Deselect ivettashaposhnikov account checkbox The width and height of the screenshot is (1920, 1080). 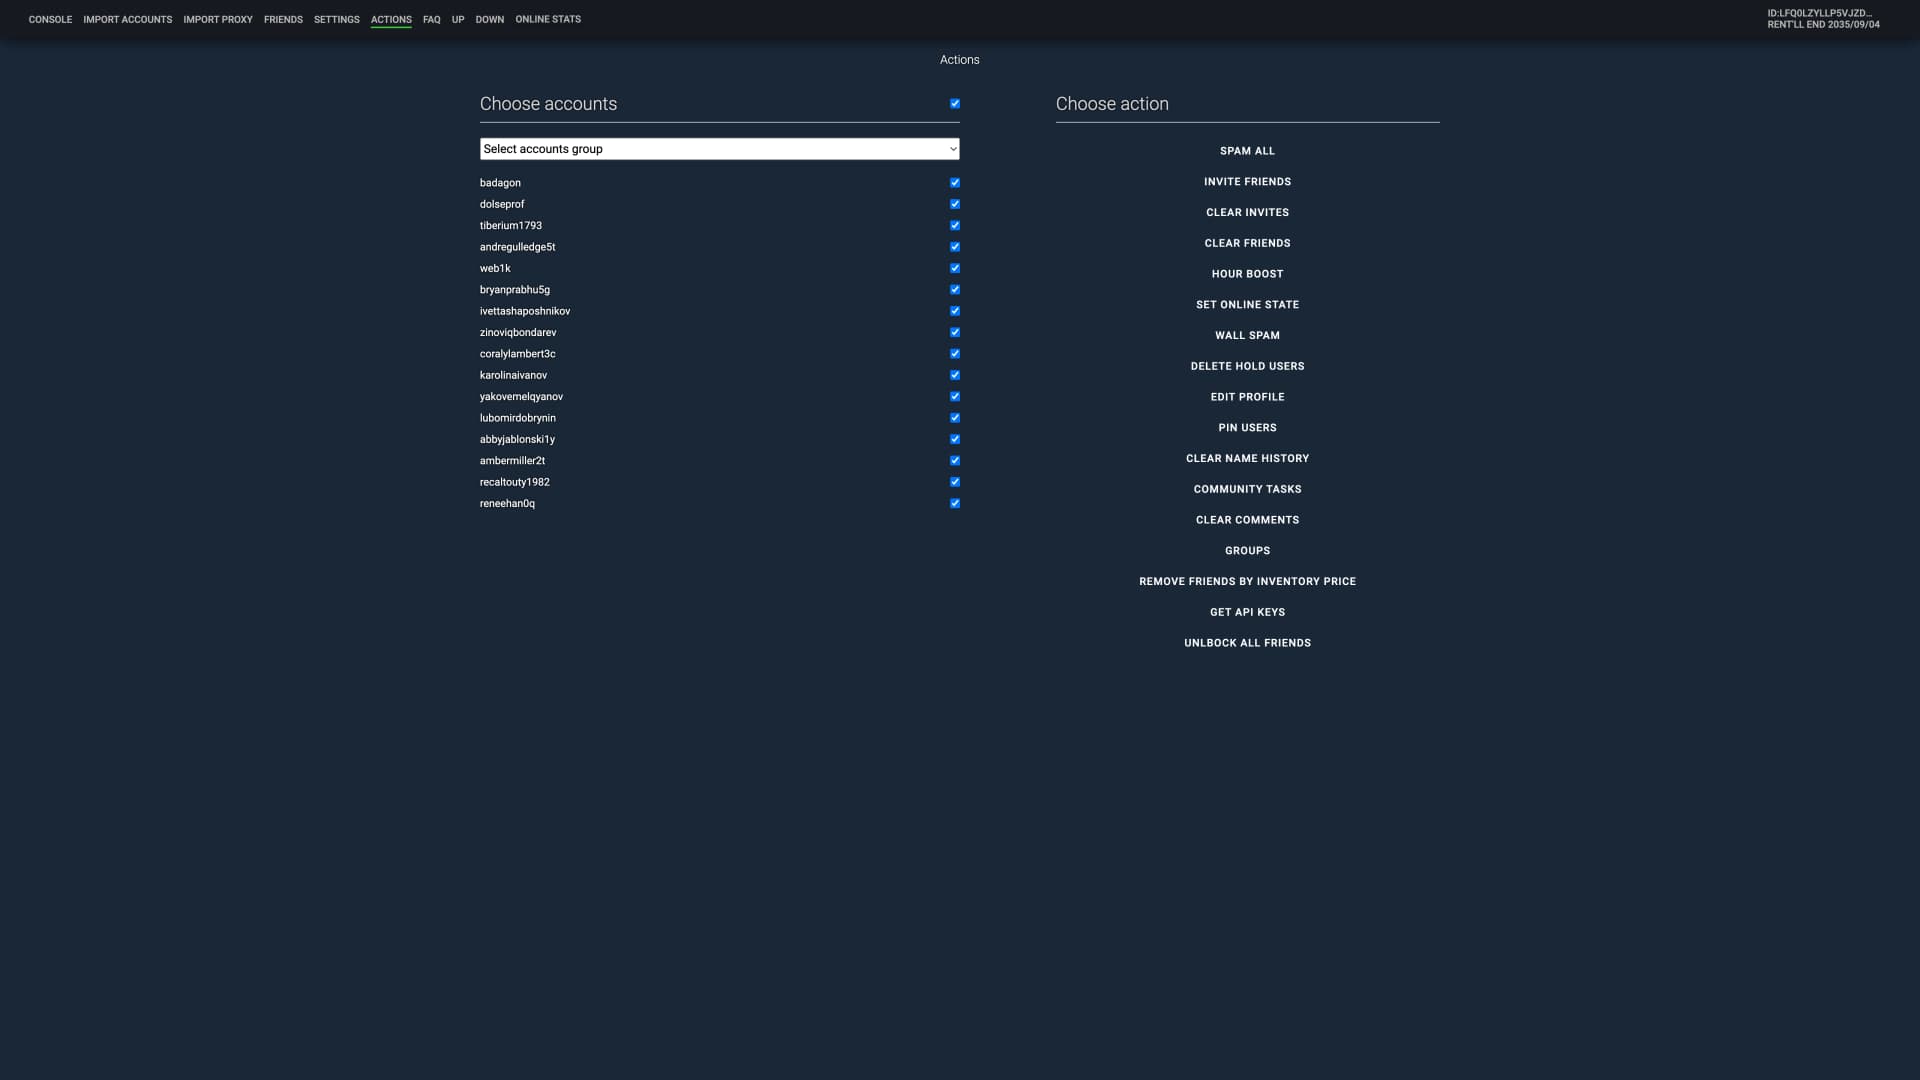coord(955,311)
